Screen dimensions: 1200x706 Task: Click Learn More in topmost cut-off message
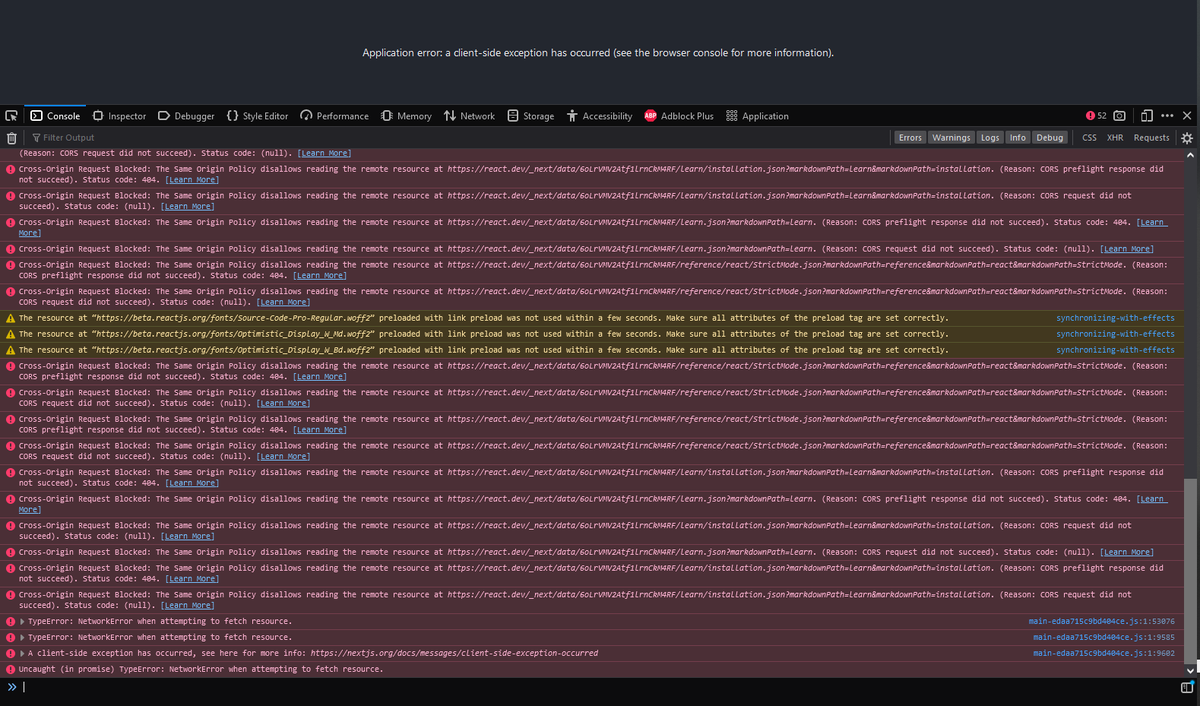pyautogui.click(x=325, y=153)
